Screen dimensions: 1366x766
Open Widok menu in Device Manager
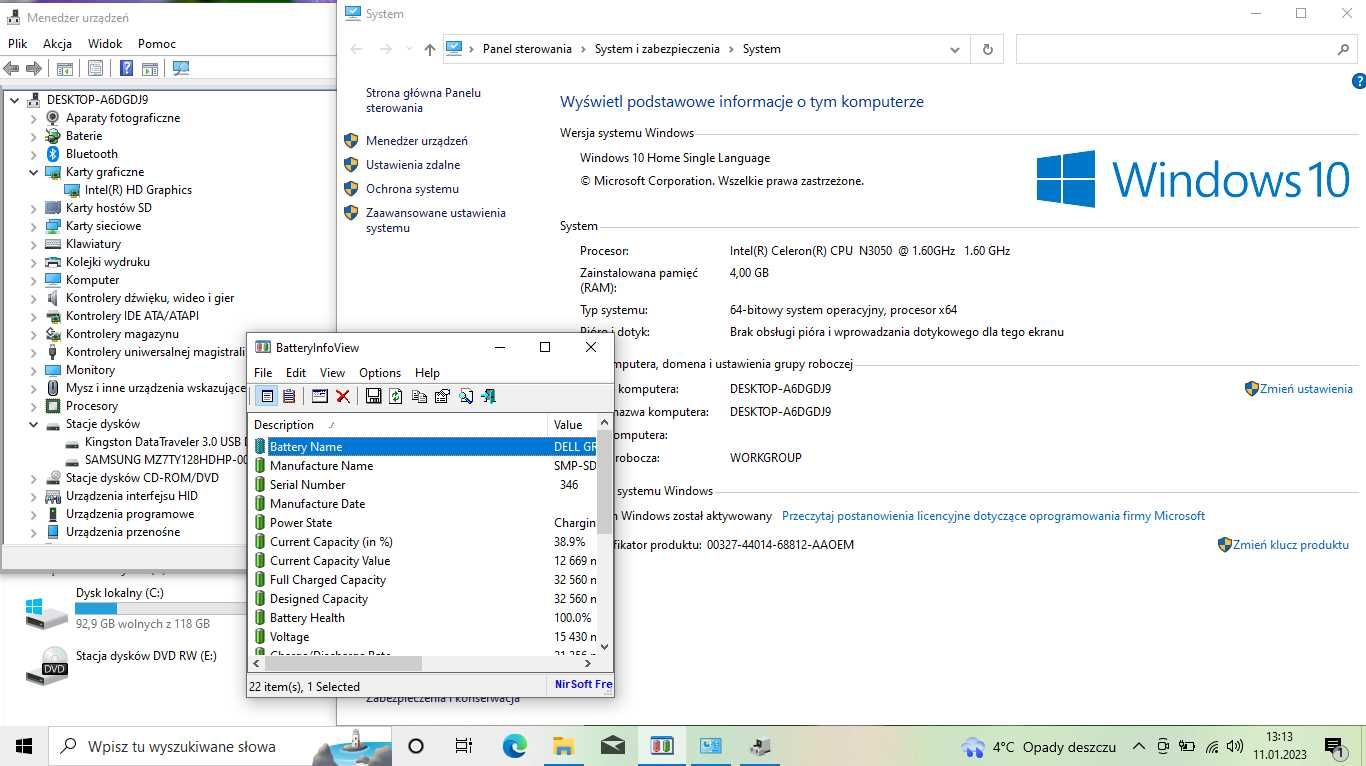[105, 44]
